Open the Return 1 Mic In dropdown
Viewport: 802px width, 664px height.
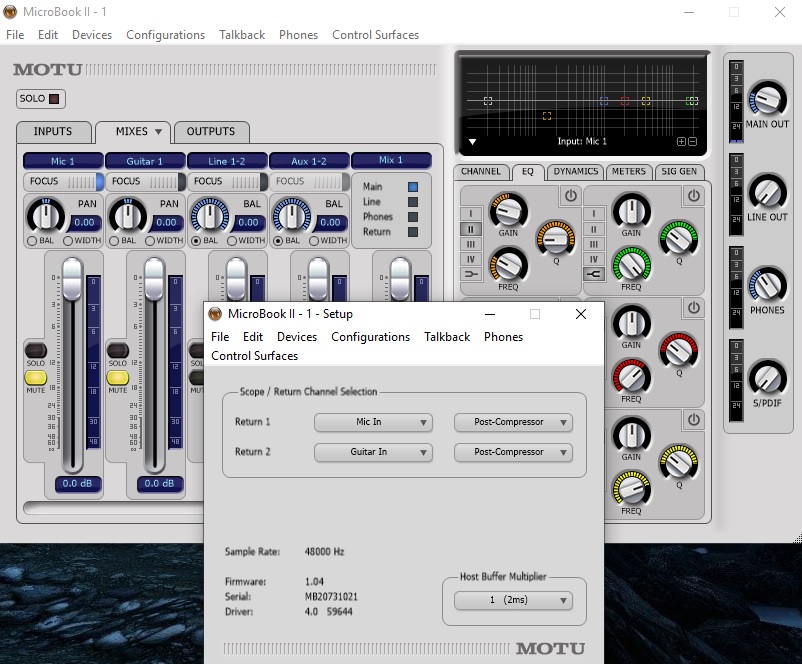coord(373,422)
